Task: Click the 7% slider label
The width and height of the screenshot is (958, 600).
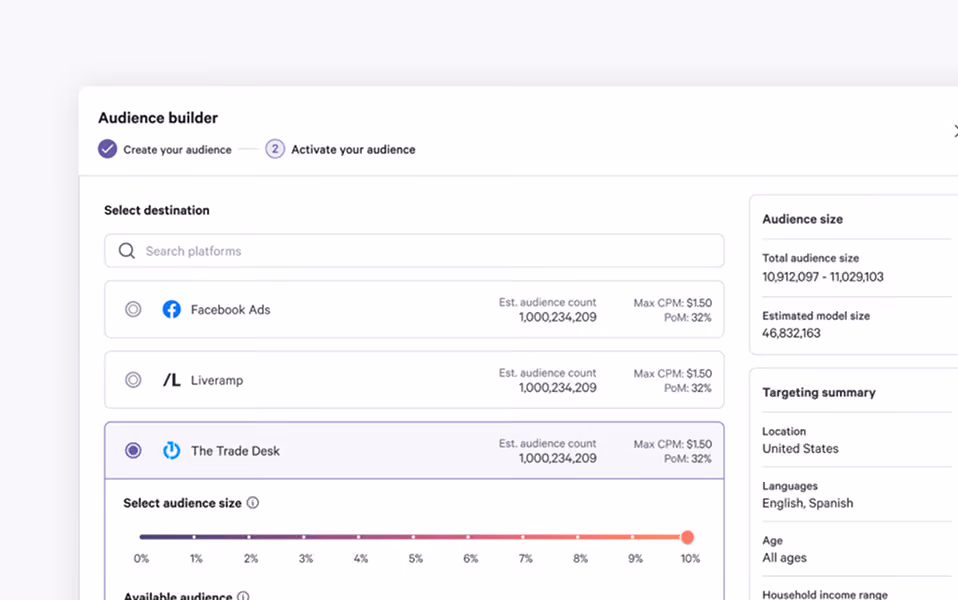Action: 525,558
